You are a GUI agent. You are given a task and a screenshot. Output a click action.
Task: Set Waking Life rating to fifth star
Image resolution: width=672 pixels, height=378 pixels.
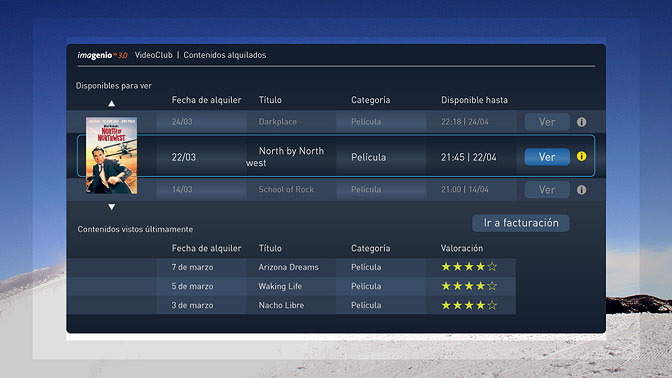492,286
